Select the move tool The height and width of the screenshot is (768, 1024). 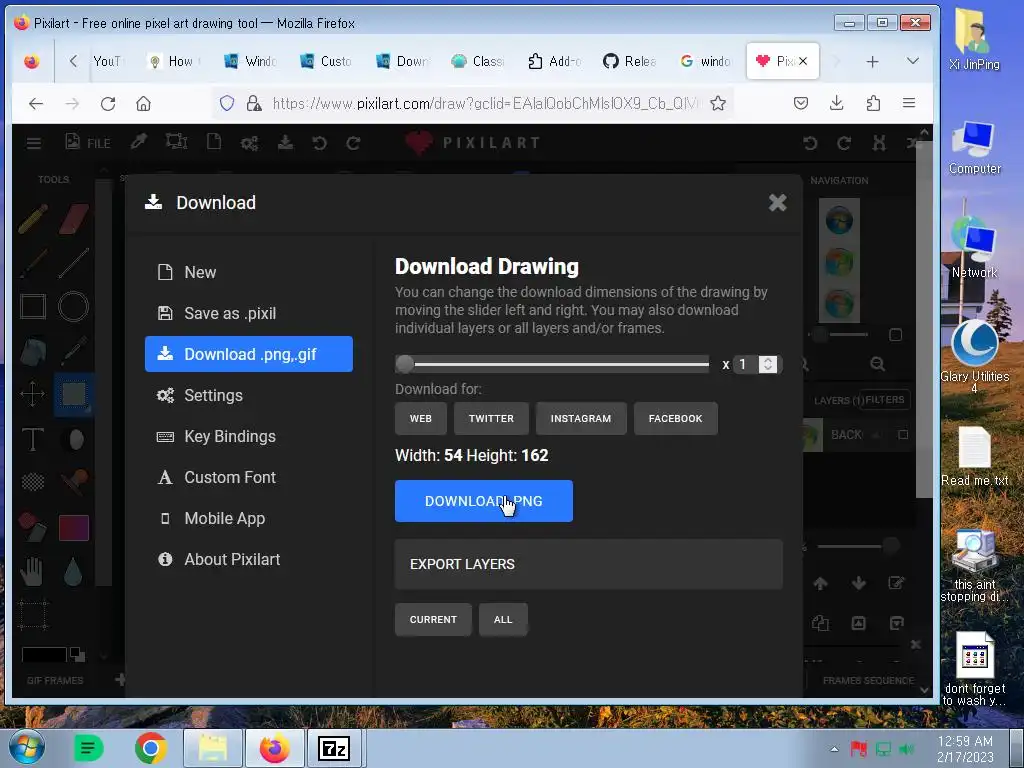33,394
